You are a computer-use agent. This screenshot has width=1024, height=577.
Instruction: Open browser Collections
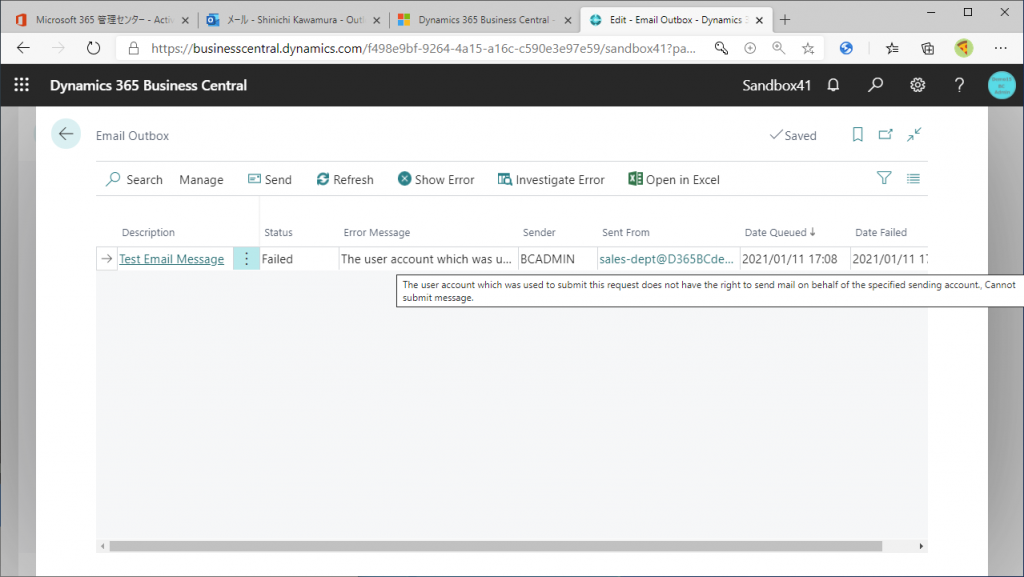tap(927, 48)
